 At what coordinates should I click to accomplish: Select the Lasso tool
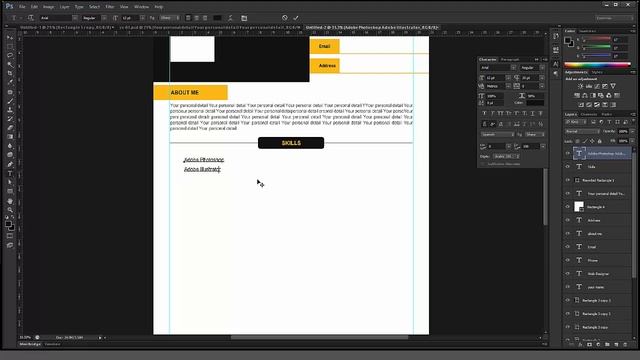pyautogui.click(x=10, y=56)
